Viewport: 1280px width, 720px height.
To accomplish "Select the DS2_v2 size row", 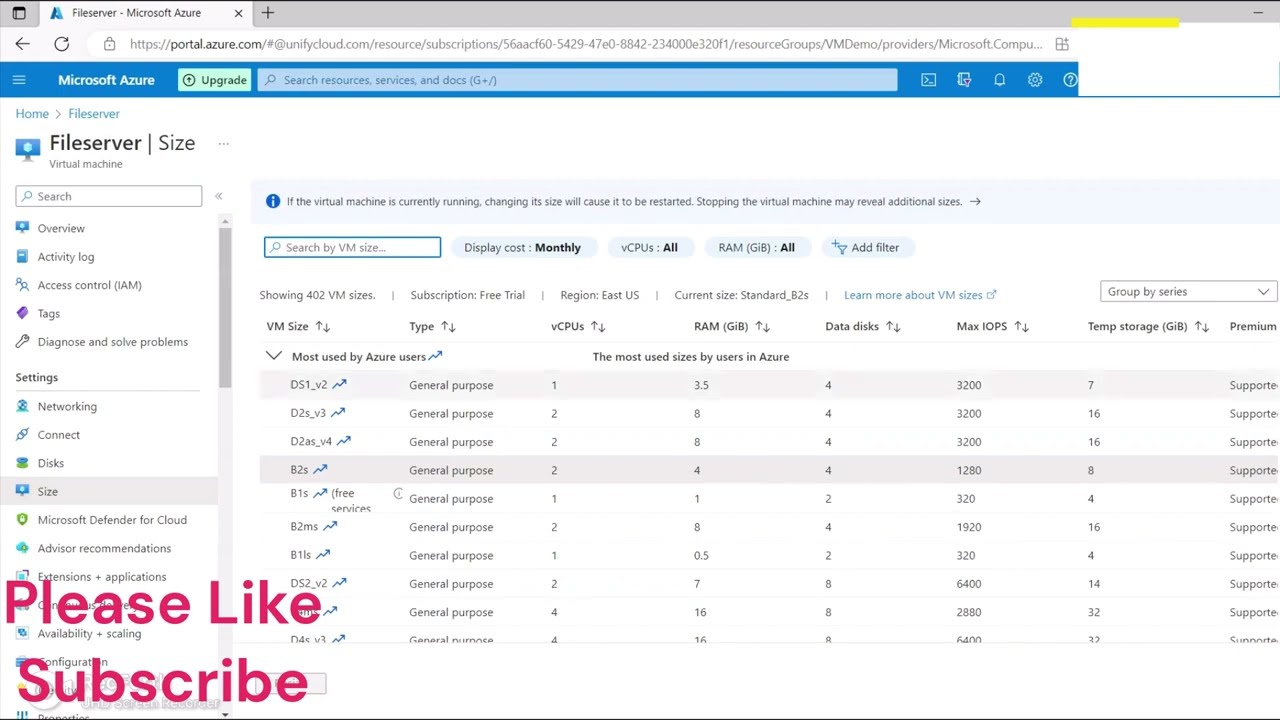I will 769,584.
